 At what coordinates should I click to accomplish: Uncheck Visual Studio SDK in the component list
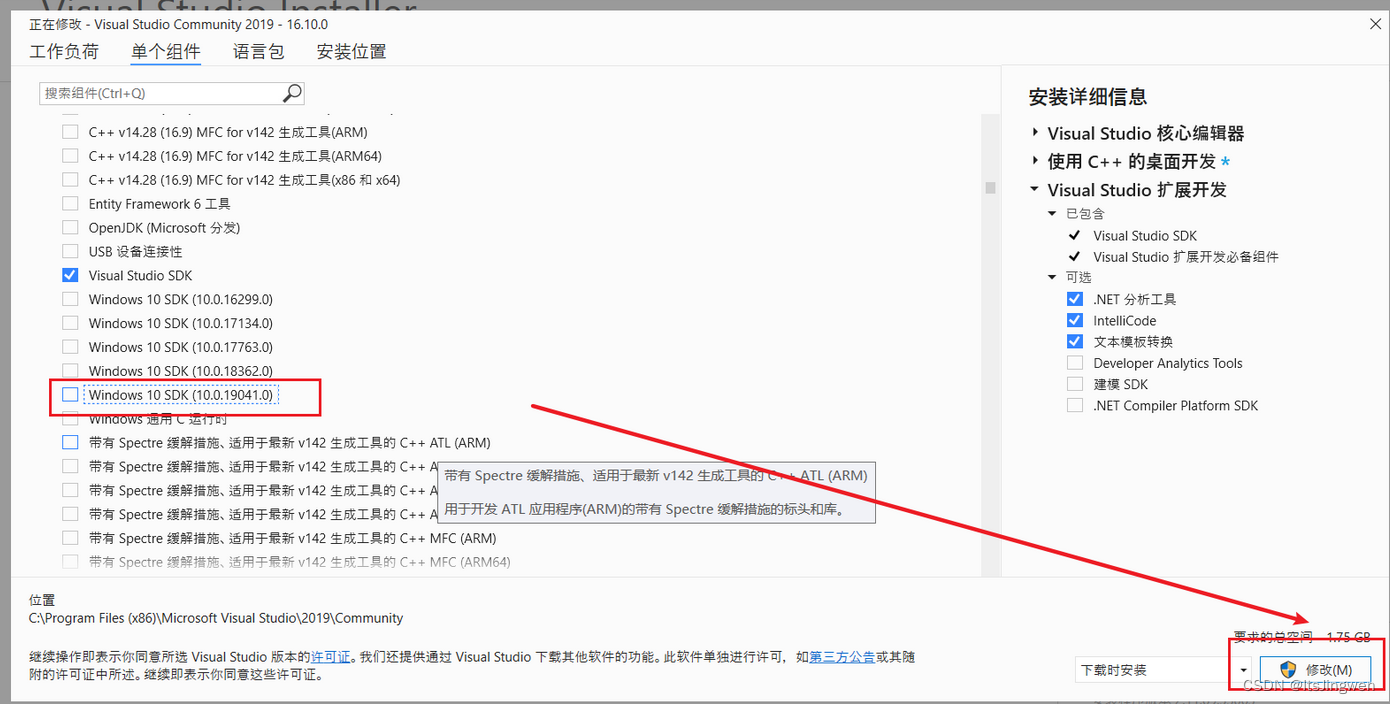coord(70,275)
